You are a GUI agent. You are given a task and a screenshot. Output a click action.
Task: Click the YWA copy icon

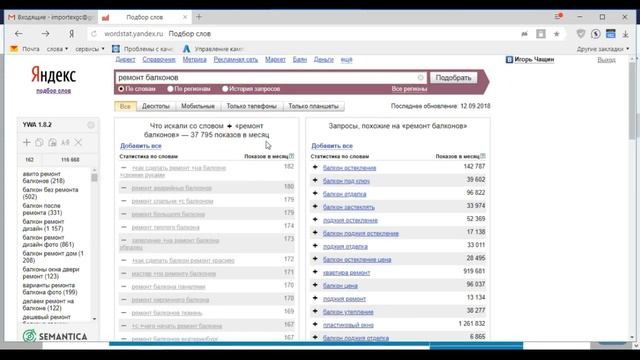pyautogui.click(x=39, y=142)
